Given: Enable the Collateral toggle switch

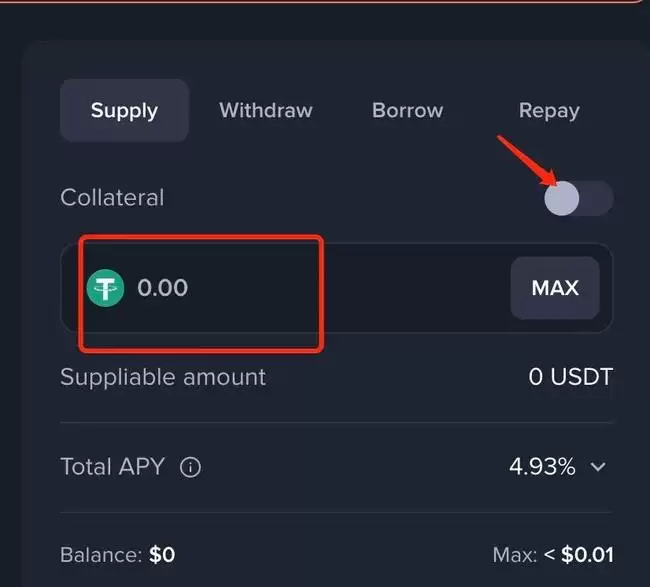Looking at the screenshot, I should click(578, 198).
